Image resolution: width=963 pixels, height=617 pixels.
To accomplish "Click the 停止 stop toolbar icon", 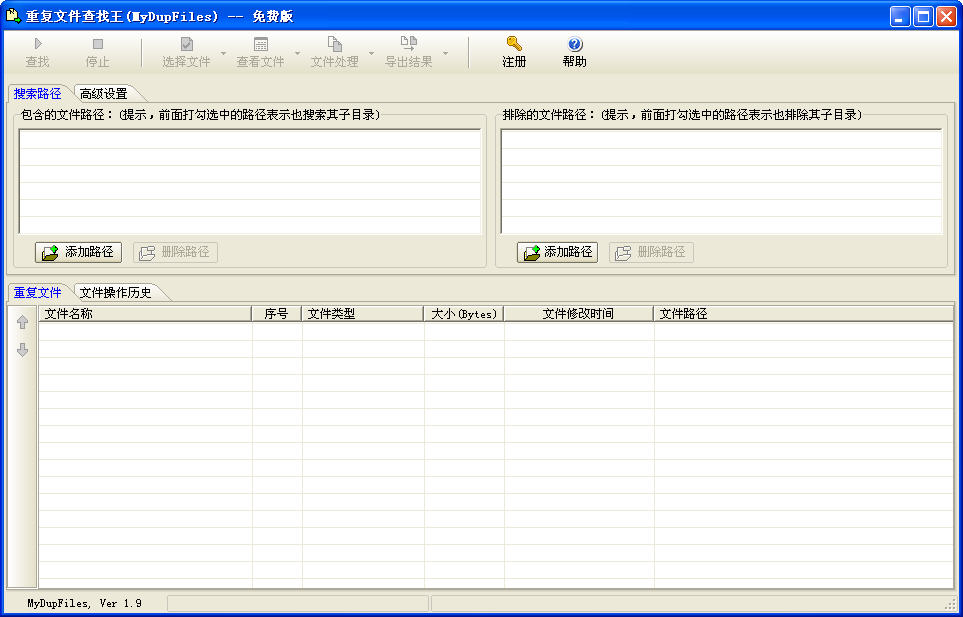I will (x=98, y=44).
